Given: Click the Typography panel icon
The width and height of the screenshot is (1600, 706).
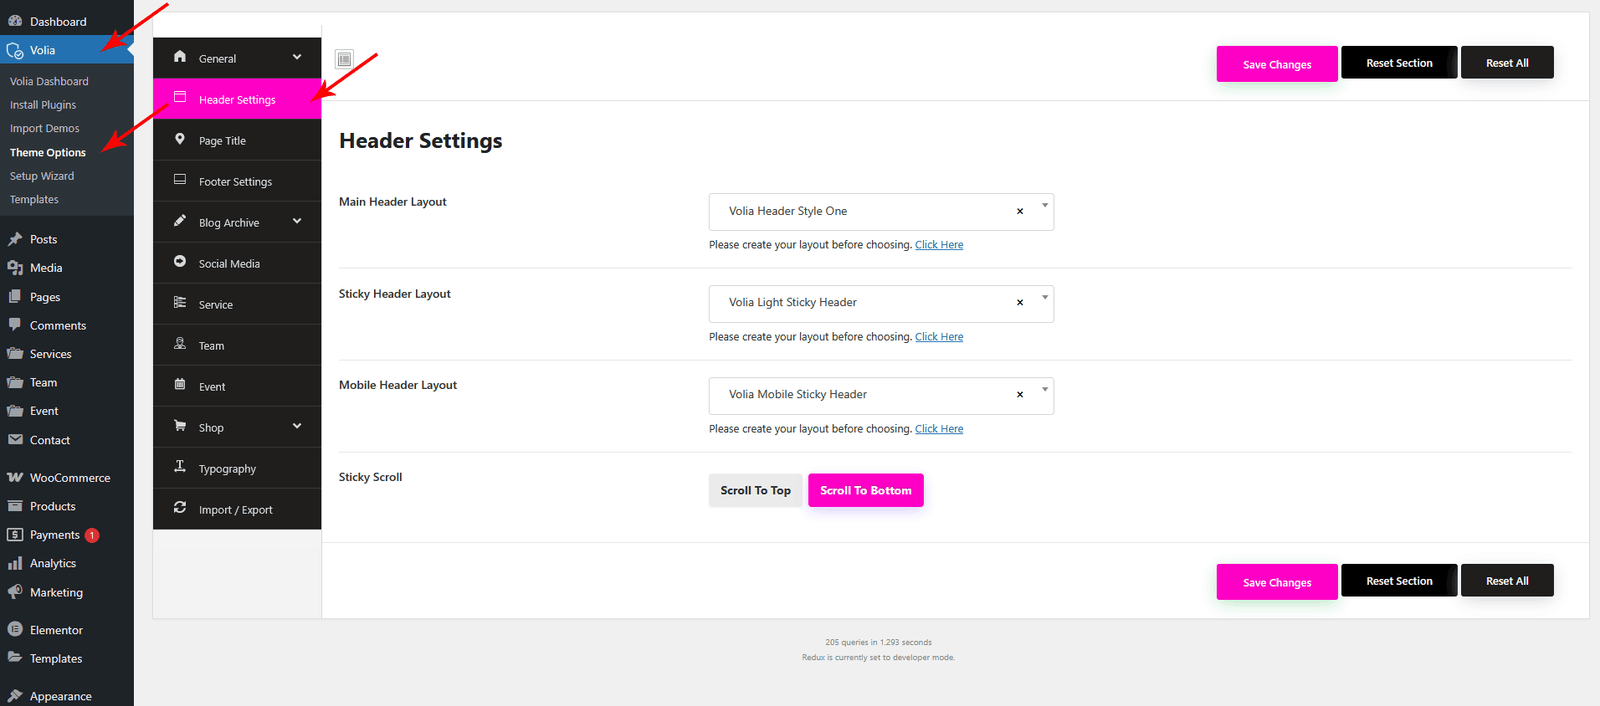Looking at the screenshot, I should click(x=180, y=467).
